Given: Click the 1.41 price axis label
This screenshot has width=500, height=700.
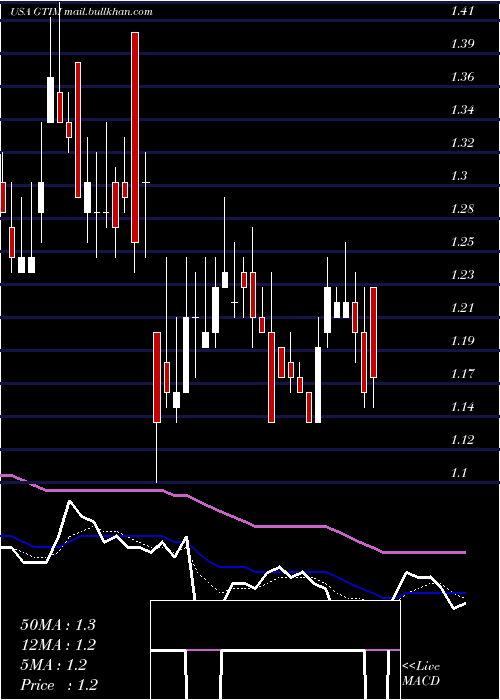Looking at the screenshot, I should tap(462, 11).
